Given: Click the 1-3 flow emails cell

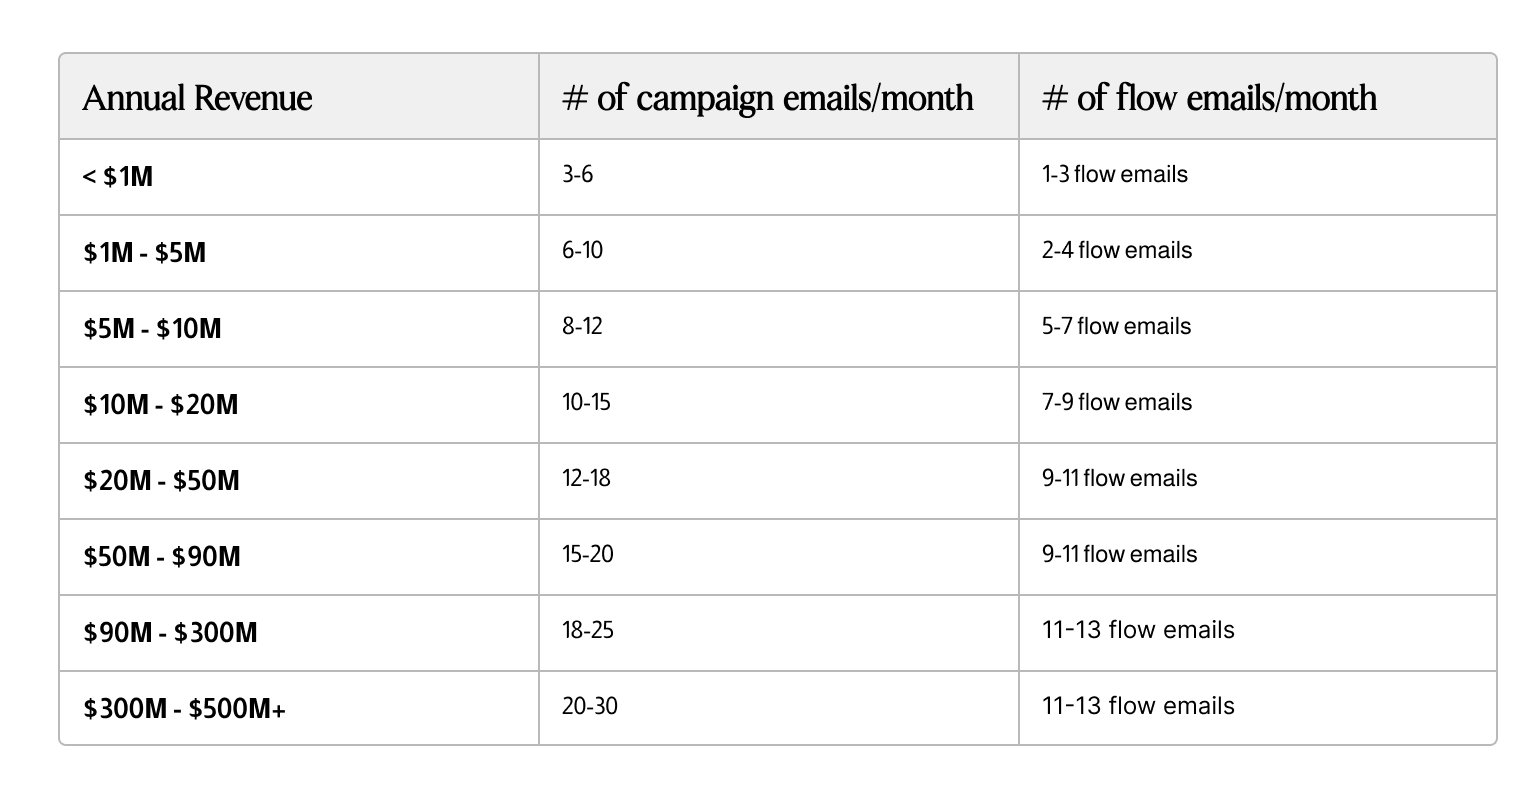Looking at the screenshot, I should coord(1115,174).
